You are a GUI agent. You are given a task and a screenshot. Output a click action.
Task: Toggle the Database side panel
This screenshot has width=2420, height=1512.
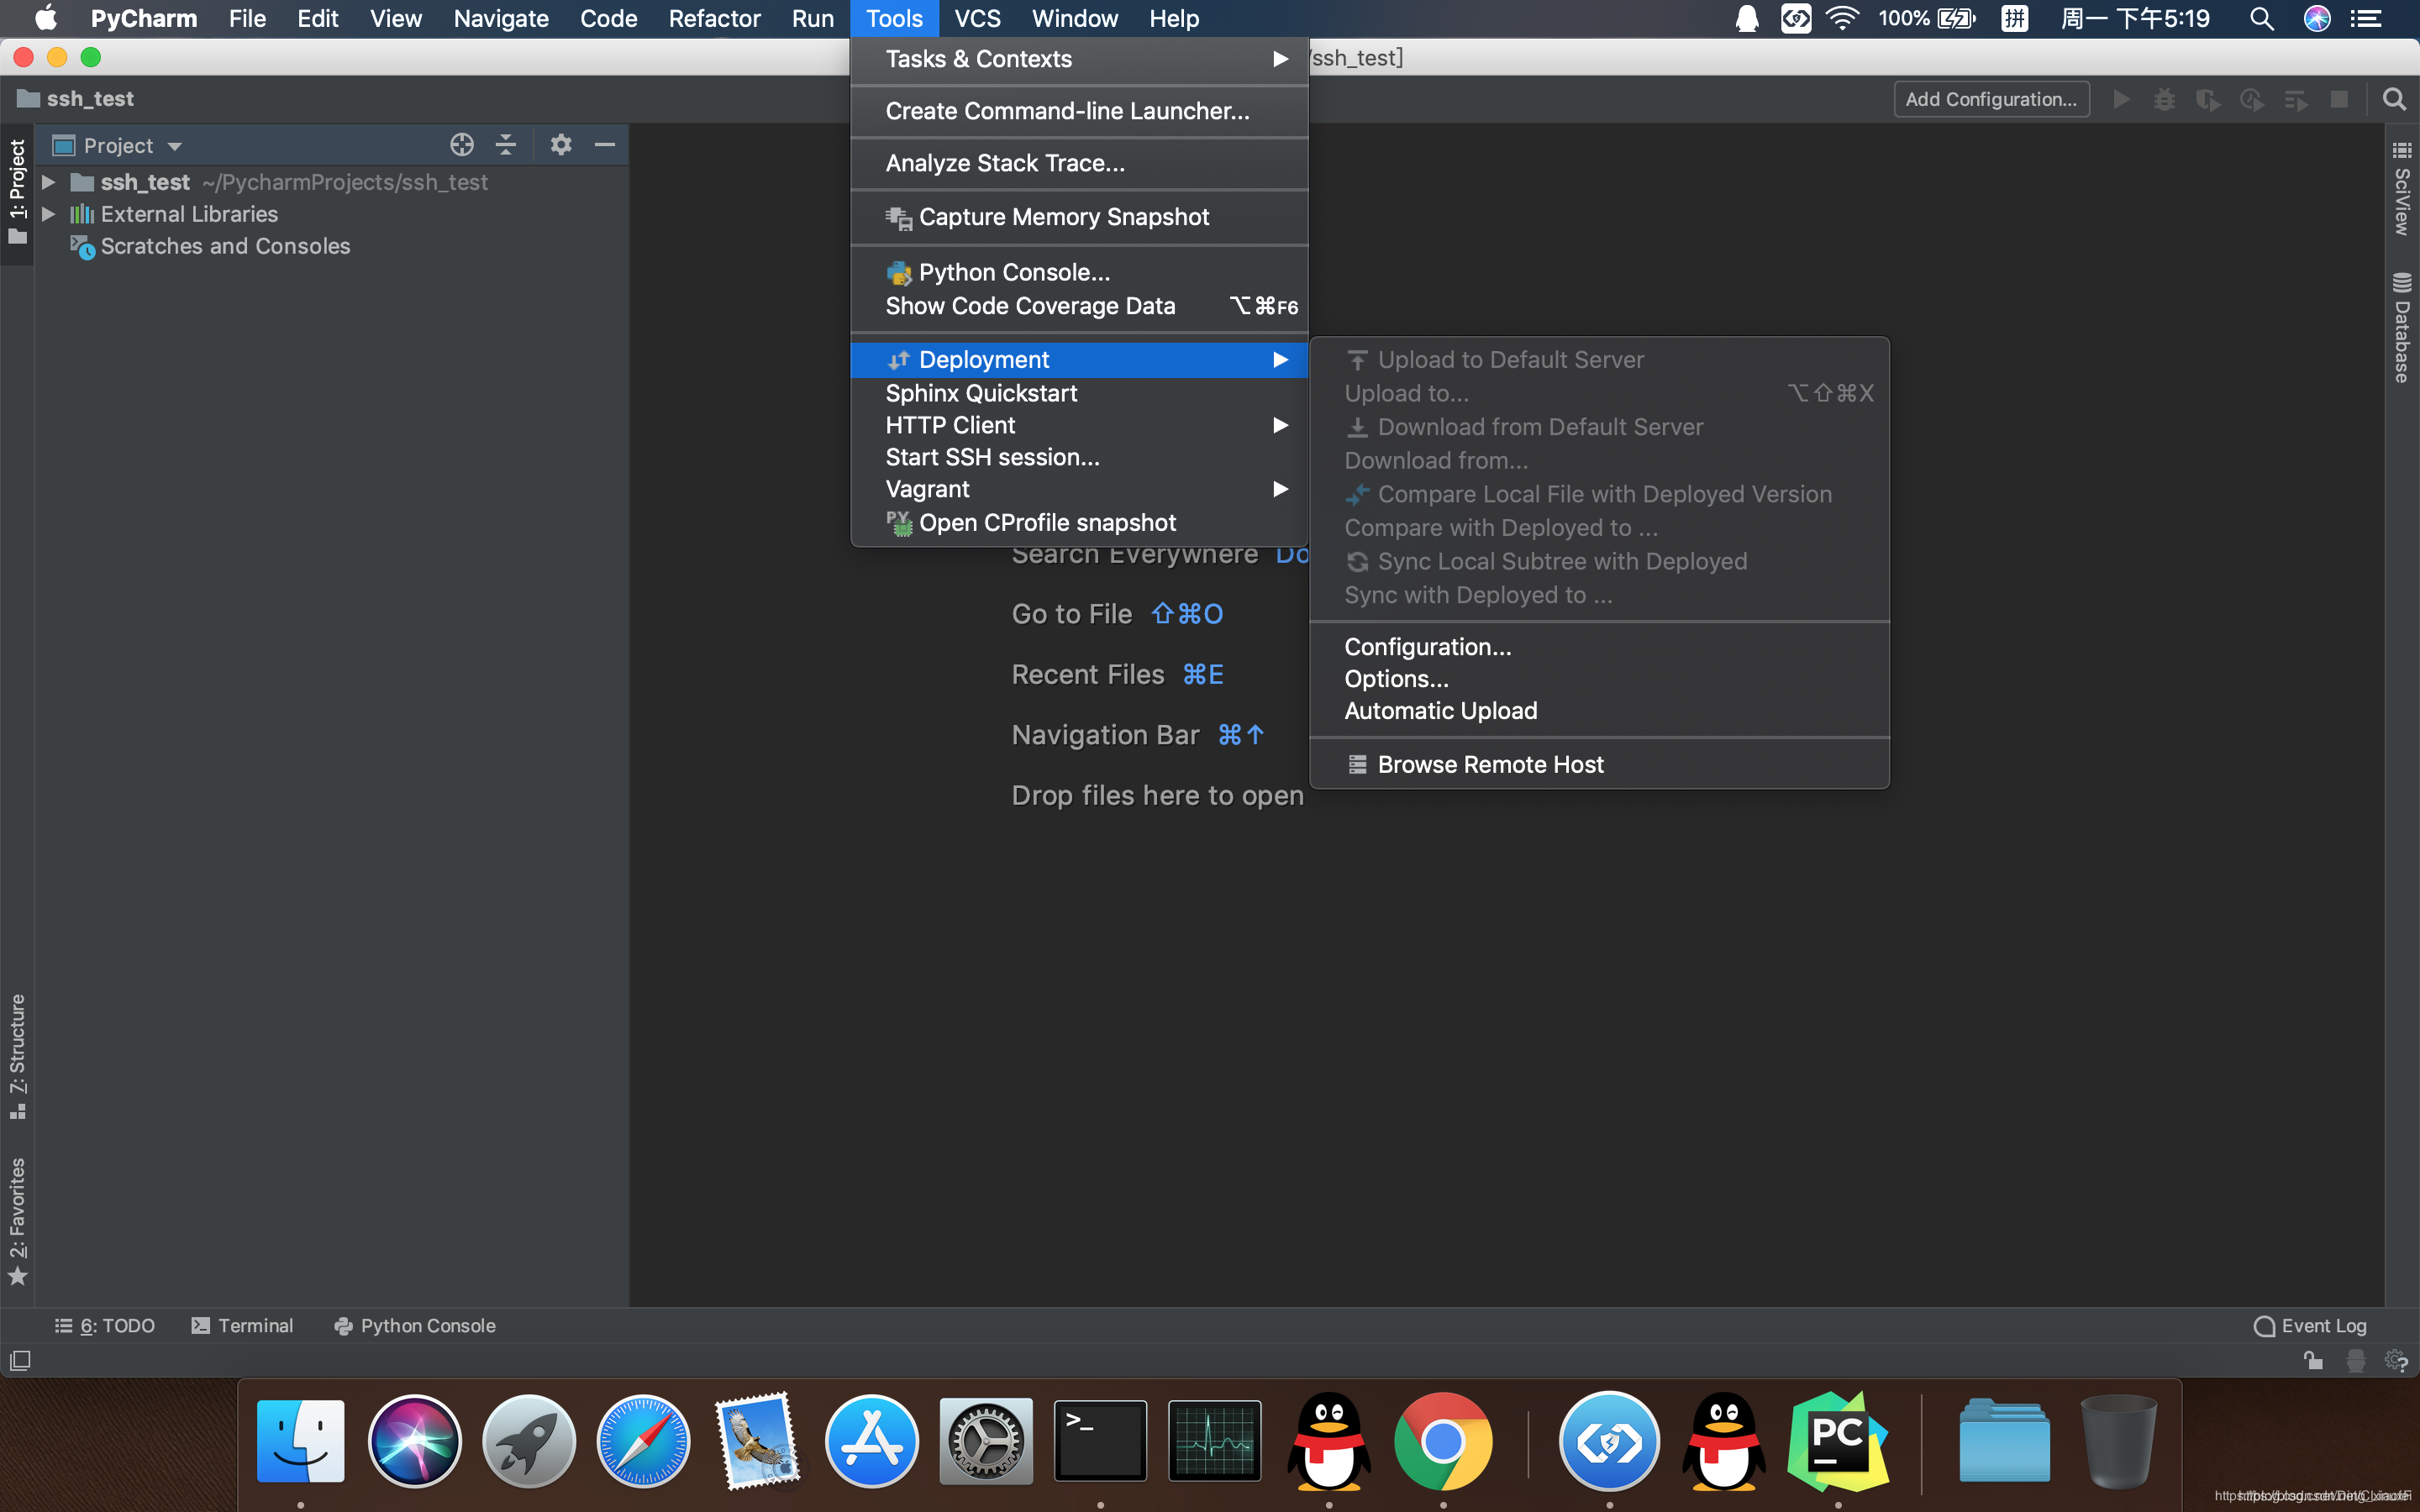[x=2402, y=328]
